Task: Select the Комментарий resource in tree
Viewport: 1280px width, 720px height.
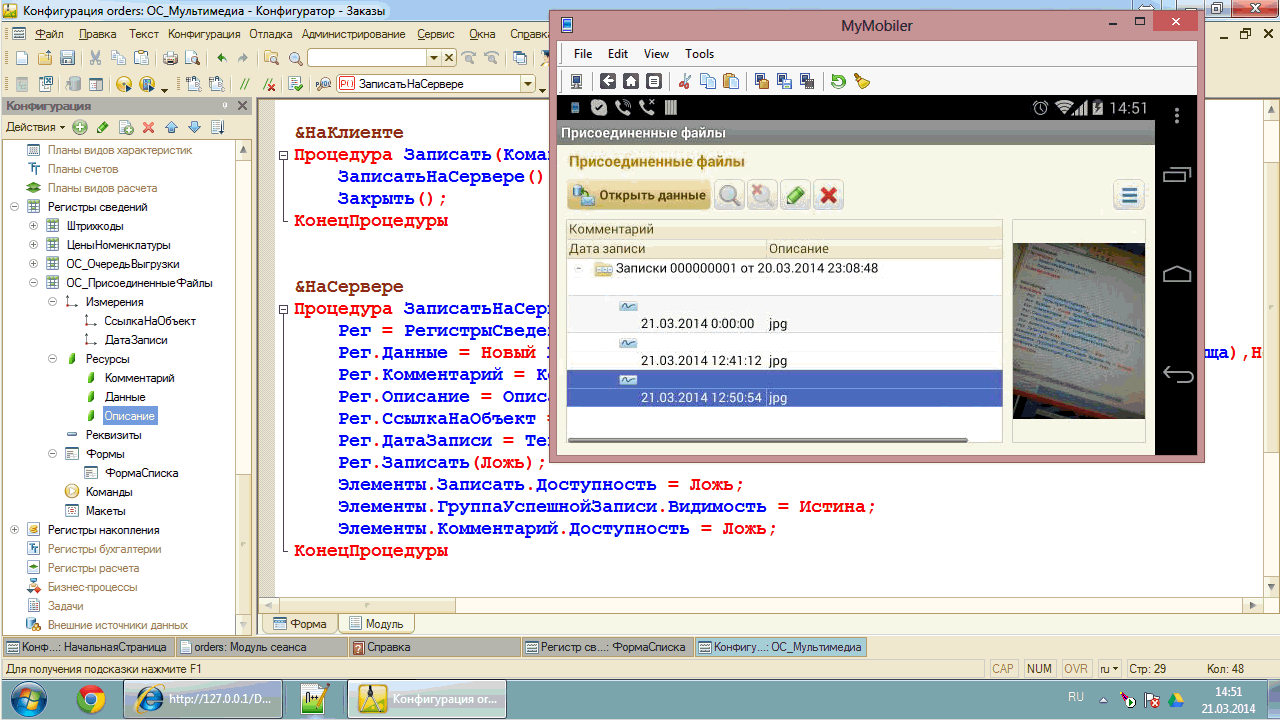Action: [x=139, y=378]
